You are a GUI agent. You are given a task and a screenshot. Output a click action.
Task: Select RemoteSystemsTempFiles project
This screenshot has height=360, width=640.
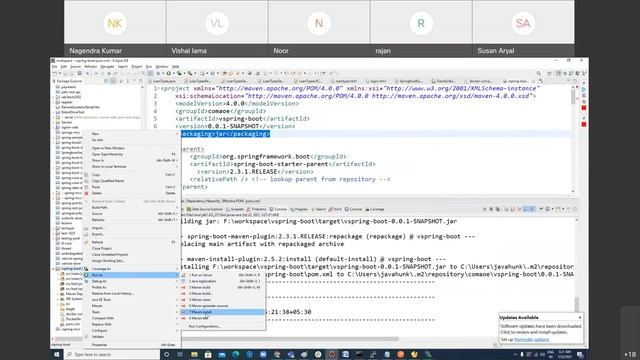click(x=80, y=107)
